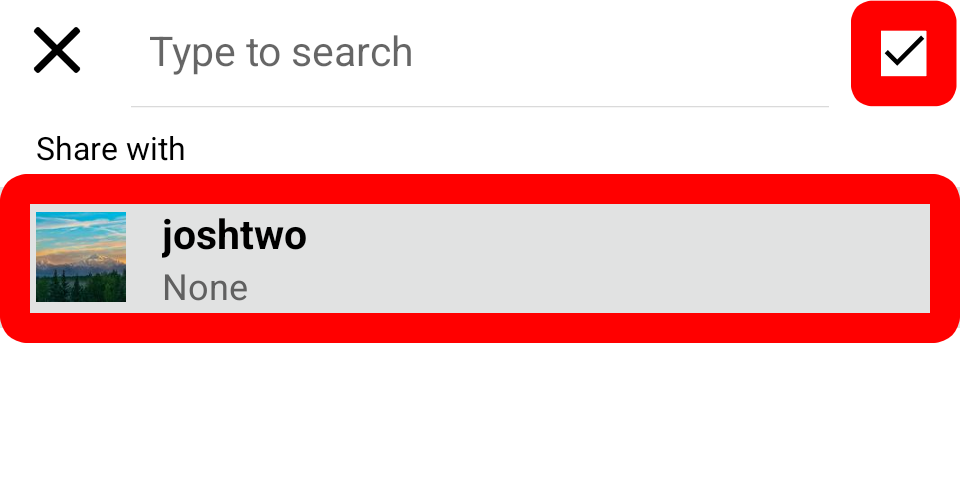The width and height of the screenshot is (960, 494).
Task: Tap the done checkmark at top right
Action: (x=904, y=53)
